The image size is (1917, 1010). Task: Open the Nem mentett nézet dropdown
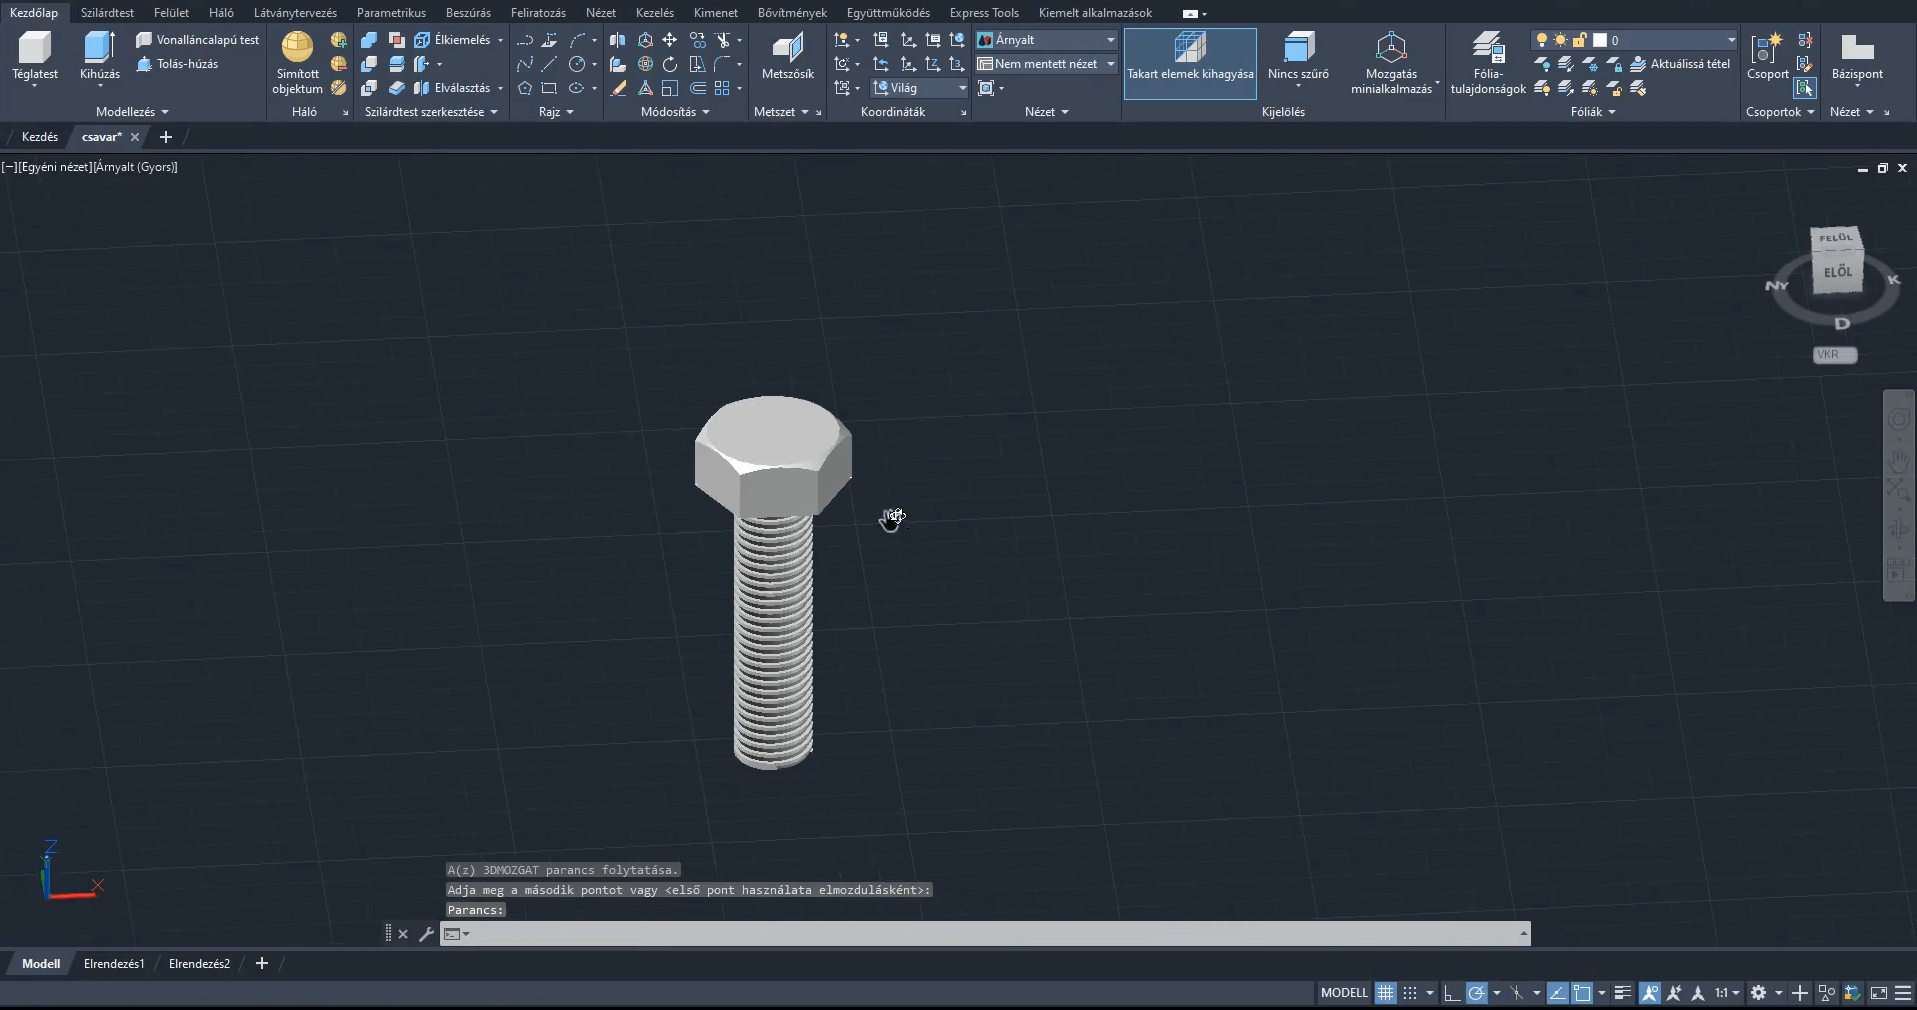(x=1046, y=64)
